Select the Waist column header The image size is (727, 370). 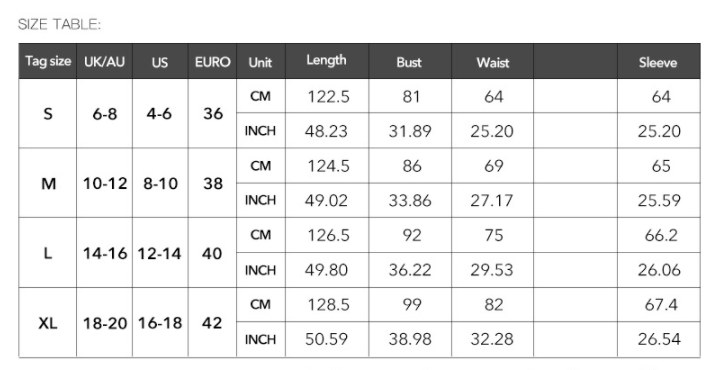point(492,61)
